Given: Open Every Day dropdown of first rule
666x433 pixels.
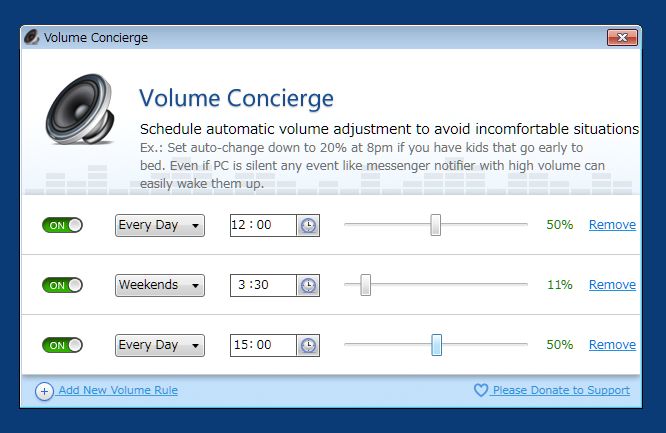Looking at the screenshot, I should click(160, 225).
